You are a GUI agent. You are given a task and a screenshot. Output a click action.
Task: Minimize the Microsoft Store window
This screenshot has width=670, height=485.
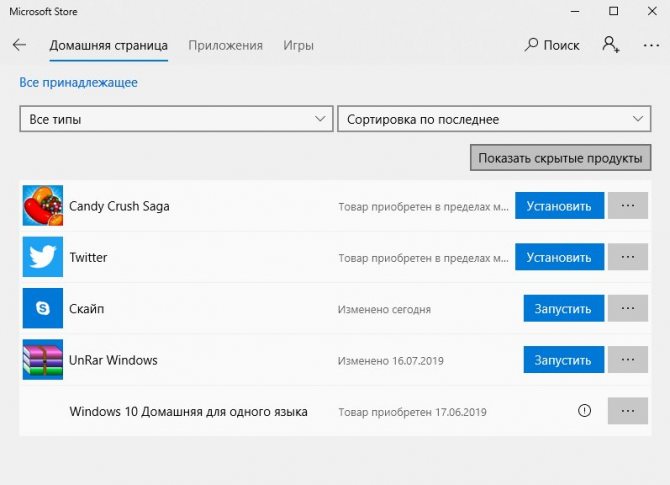tap(575, 12)
